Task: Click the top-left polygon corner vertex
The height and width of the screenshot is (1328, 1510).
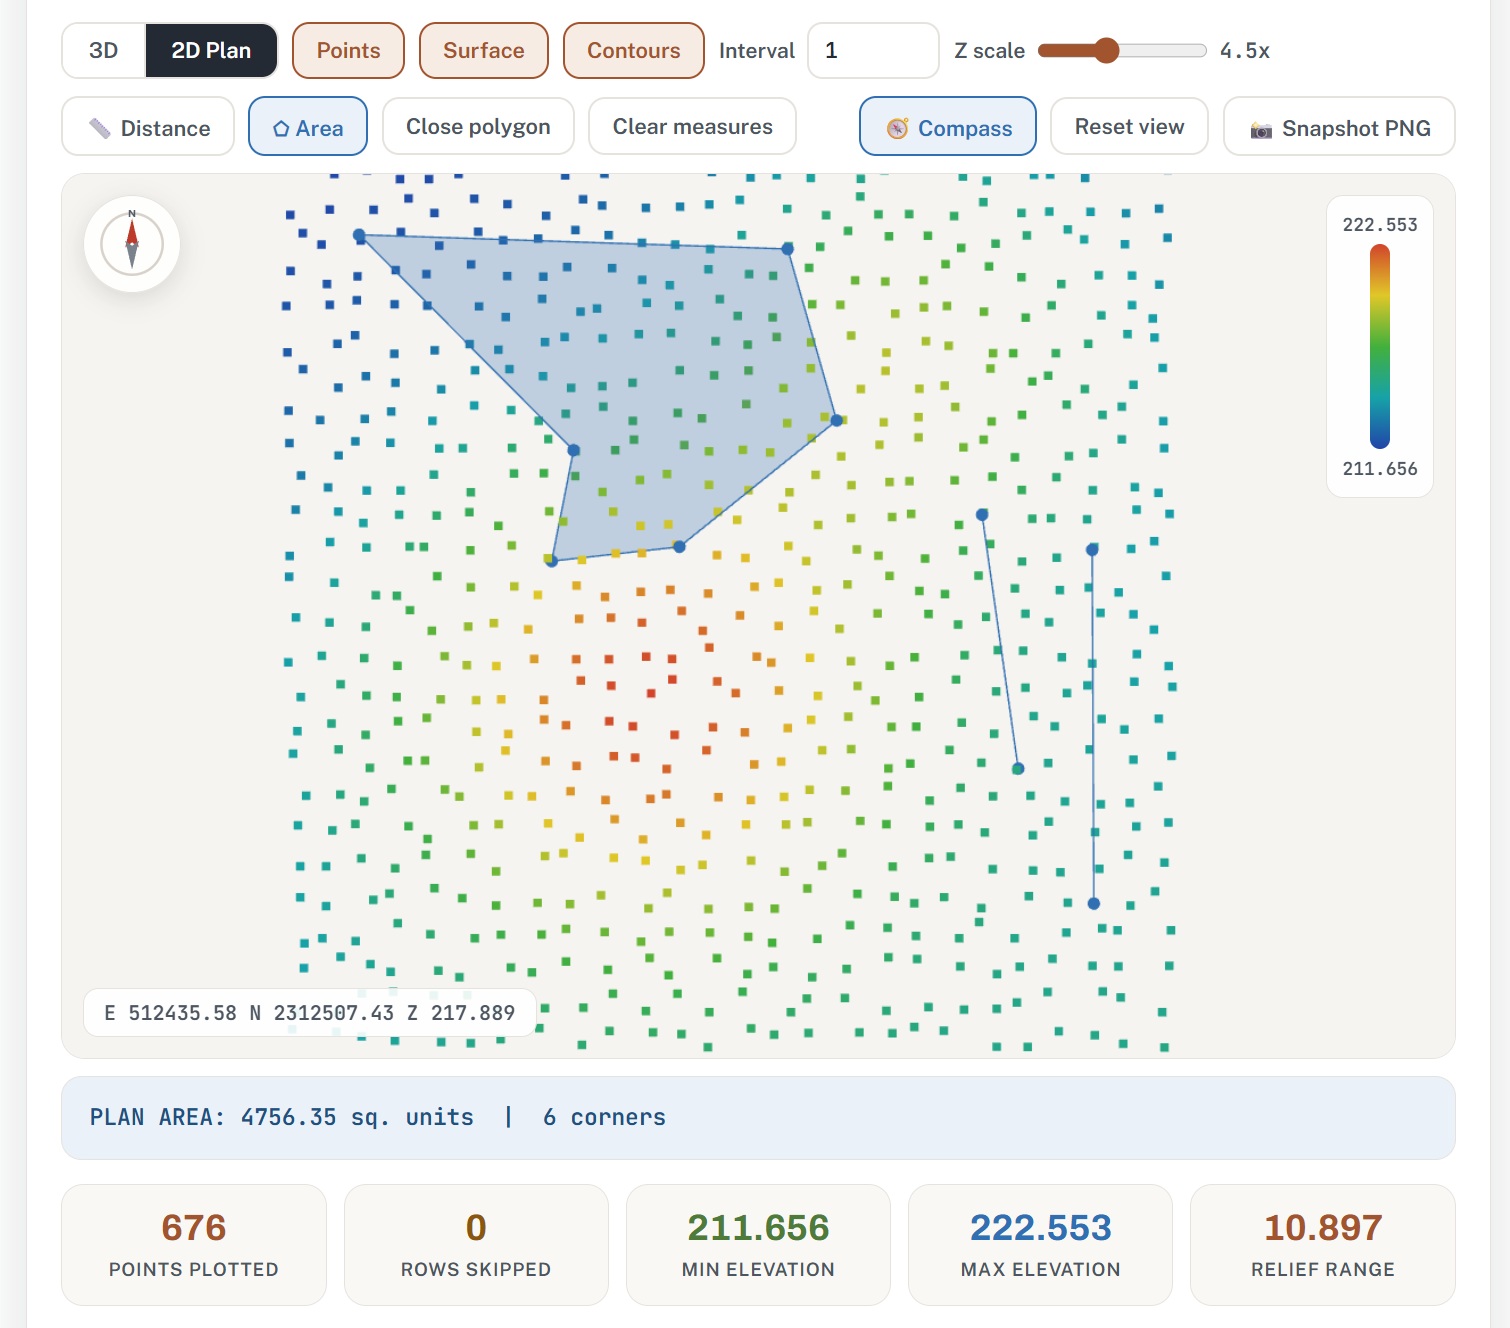Action: pyautogui.click(x=359, y=235)
